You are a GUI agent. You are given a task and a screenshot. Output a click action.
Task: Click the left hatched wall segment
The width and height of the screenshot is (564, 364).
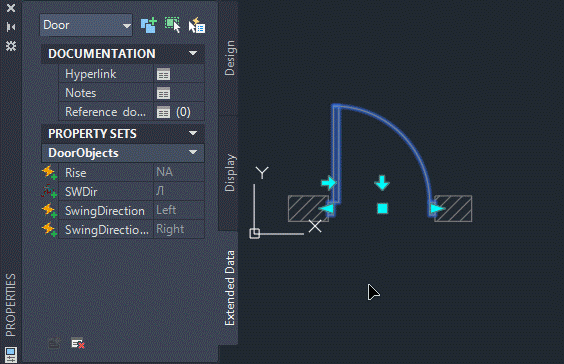coord(308,209)
